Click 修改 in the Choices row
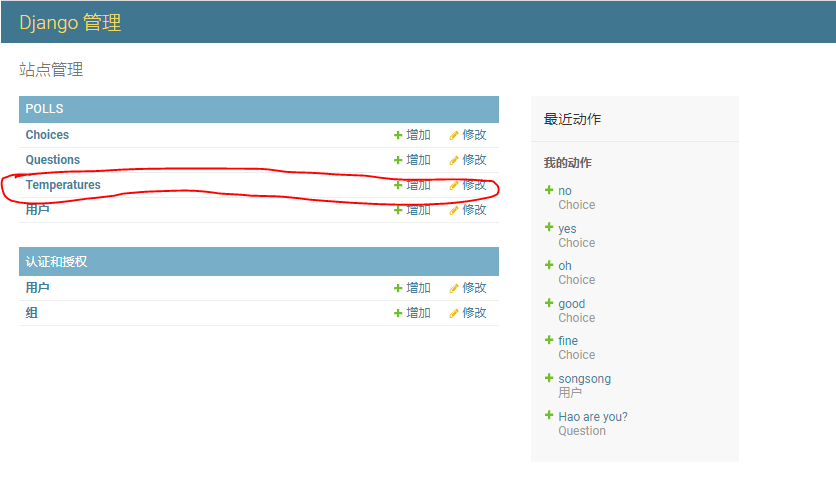This screenshot has width=836, height=500. (x=475, y=135)
